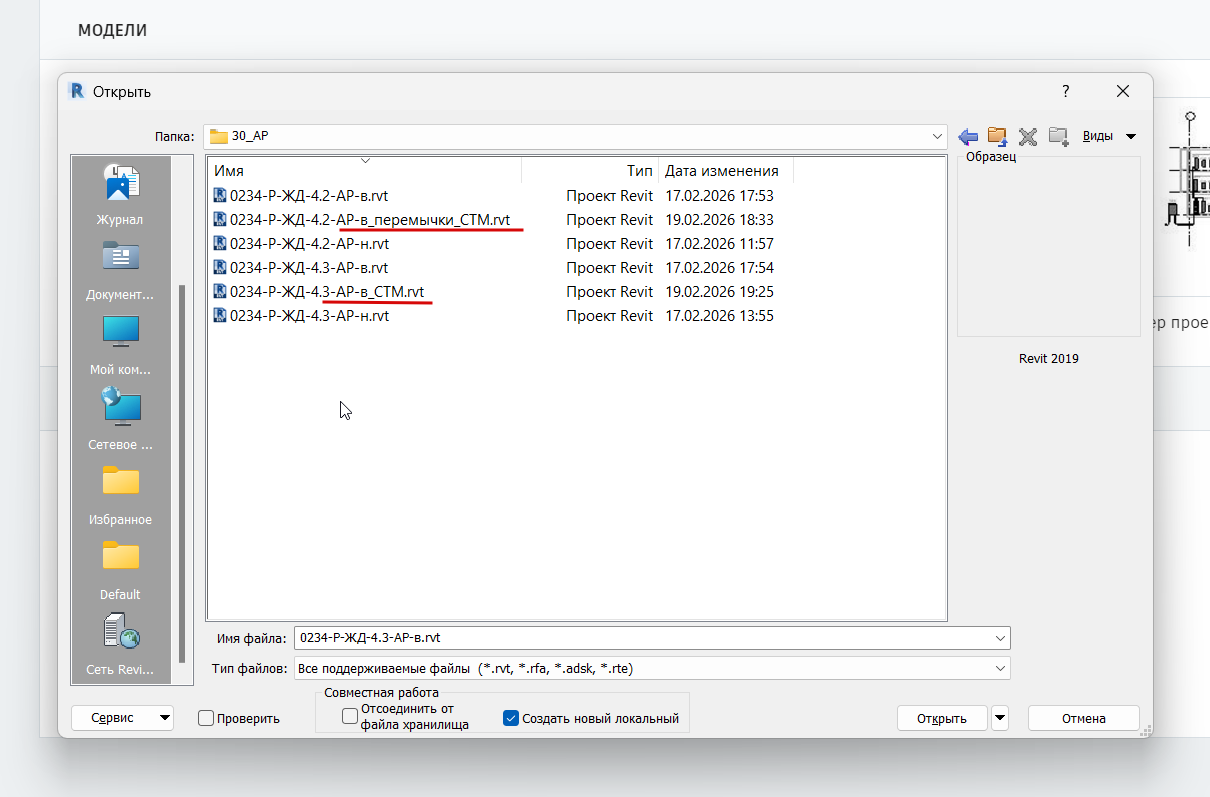
Task: Select file 0234-Р-ЖД-4.3-АР-в.rvt
Action: click(x=309, y=268)
